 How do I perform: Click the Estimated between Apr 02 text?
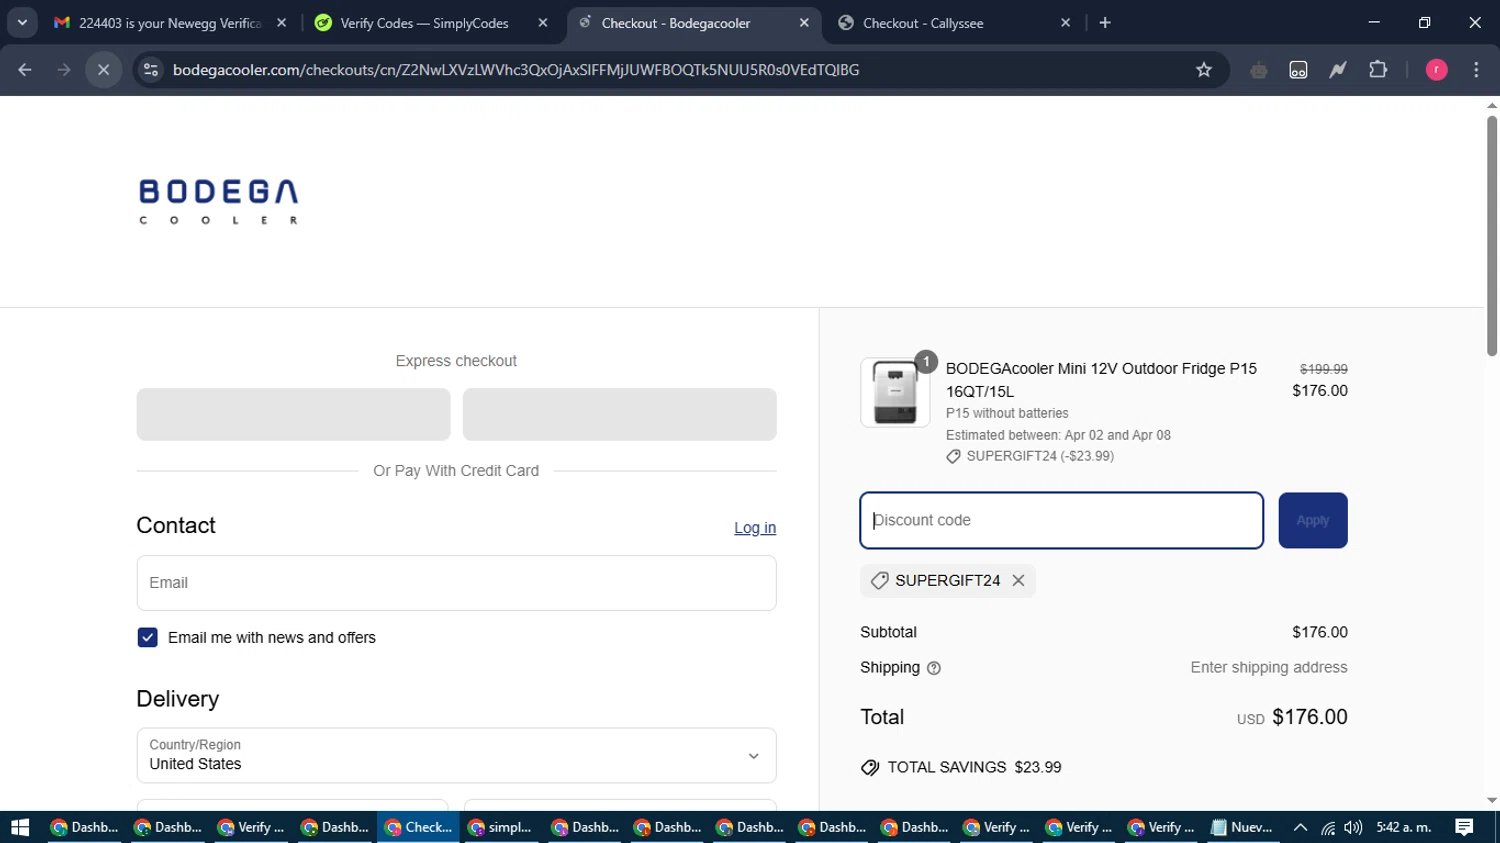tap(1058, 435)
